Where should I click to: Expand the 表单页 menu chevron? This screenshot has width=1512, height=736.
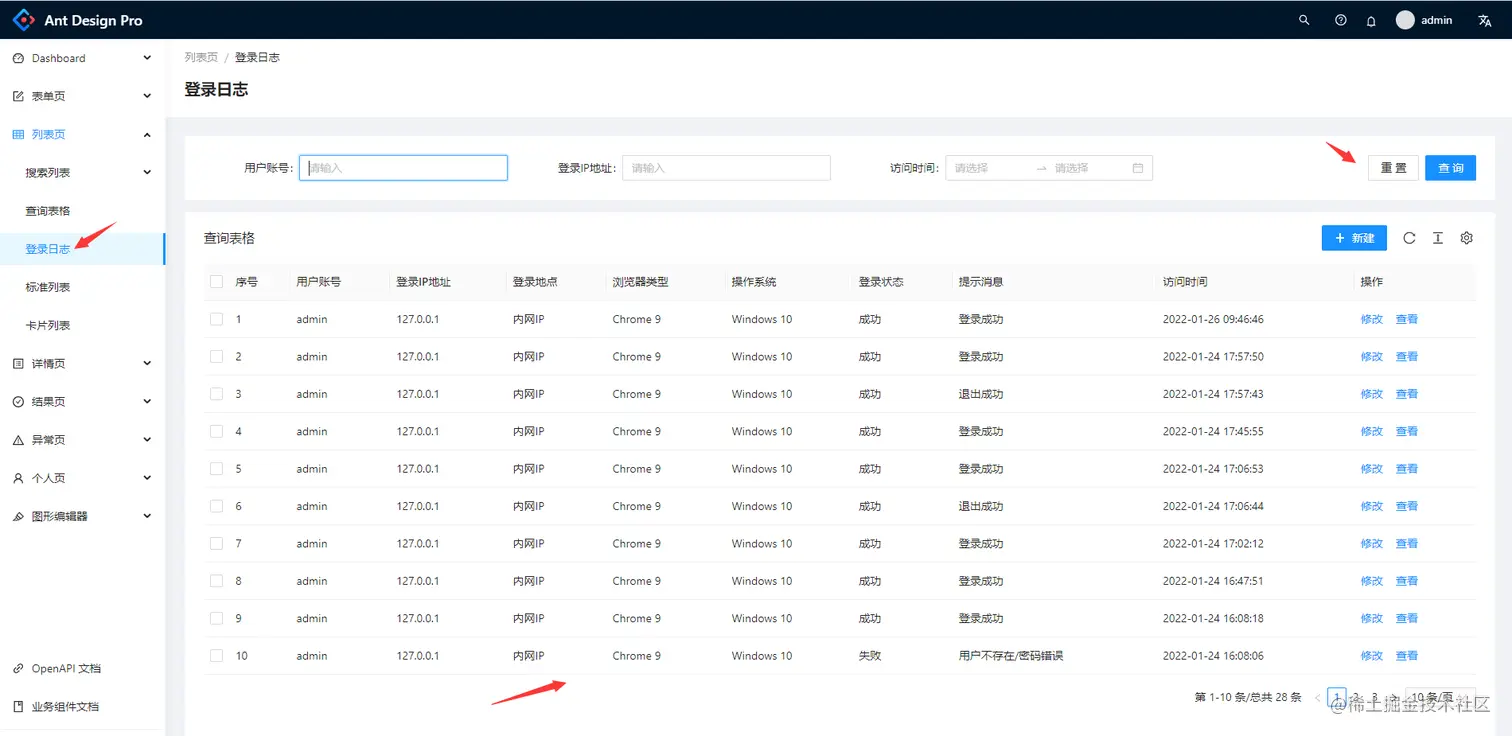click(147, 96)
